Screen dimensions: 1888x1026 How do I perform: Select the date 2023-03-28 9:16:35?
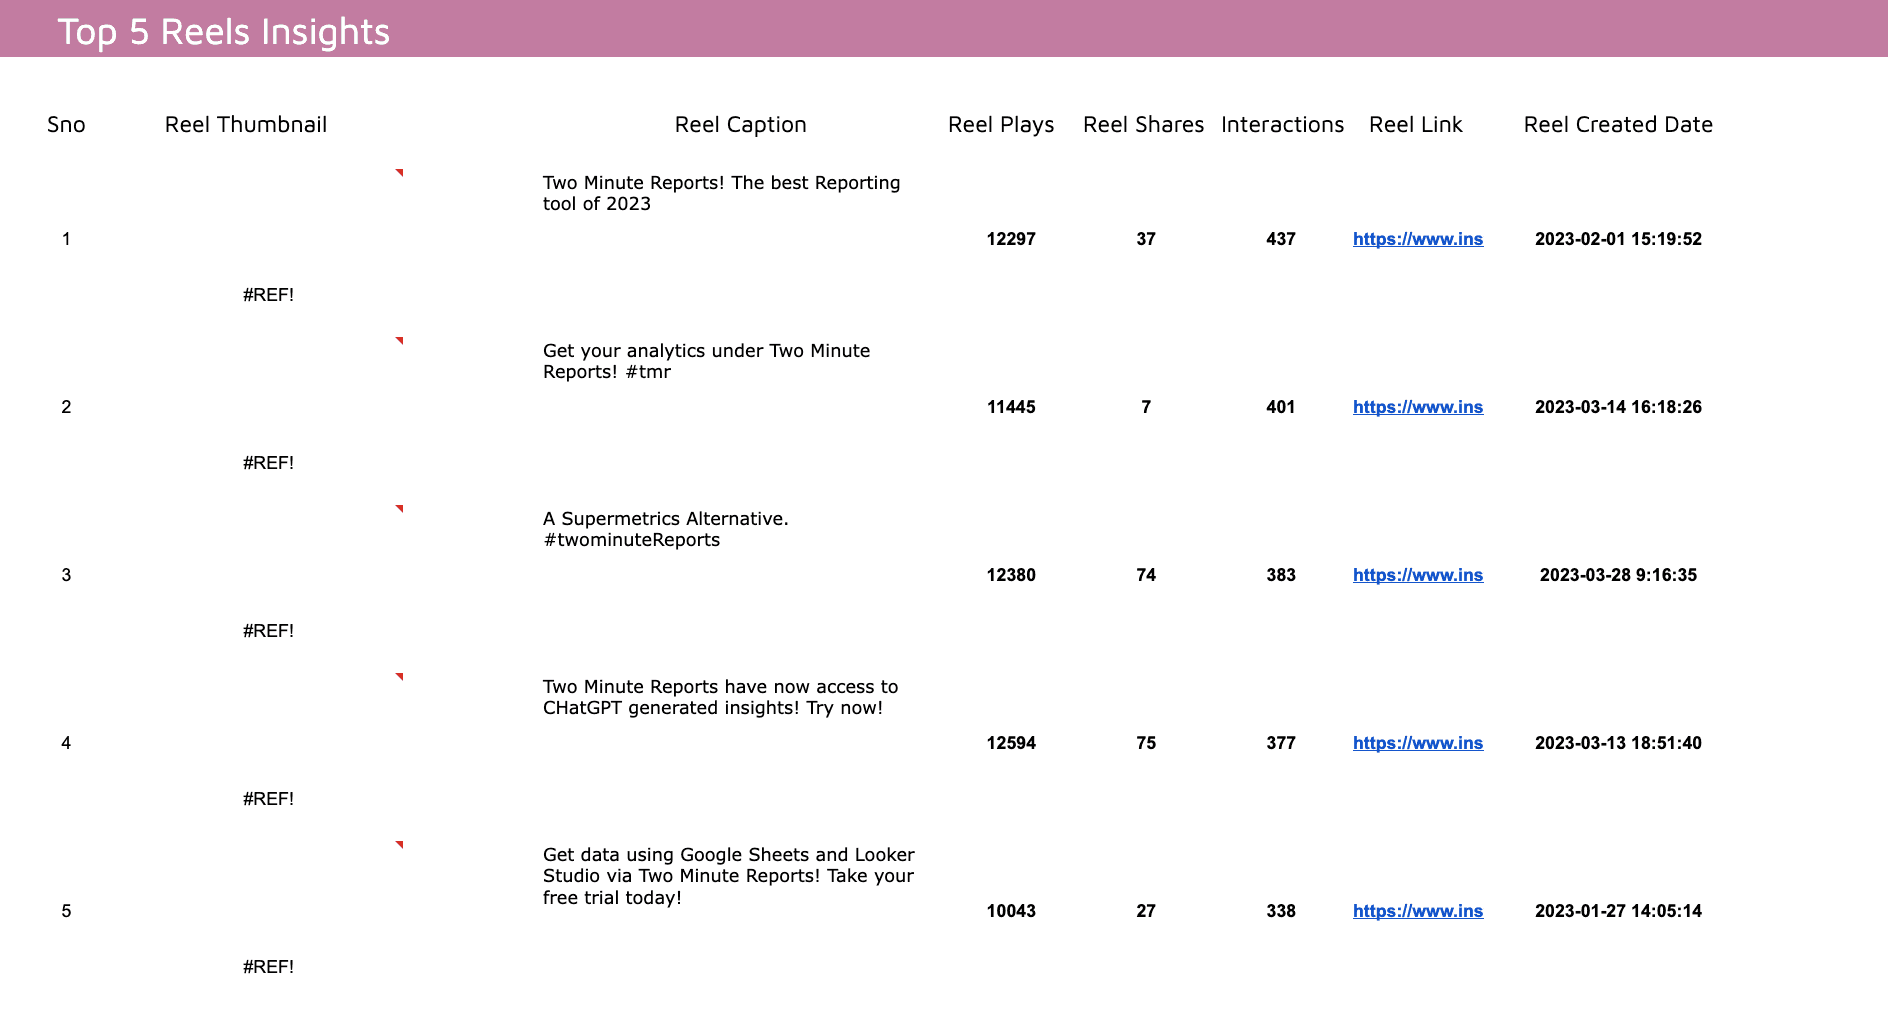(1618, 575)
